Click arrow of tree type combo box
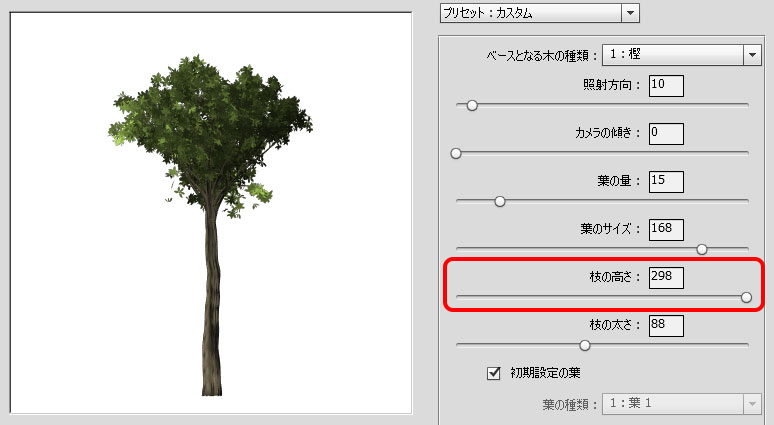 coord(752,55)
